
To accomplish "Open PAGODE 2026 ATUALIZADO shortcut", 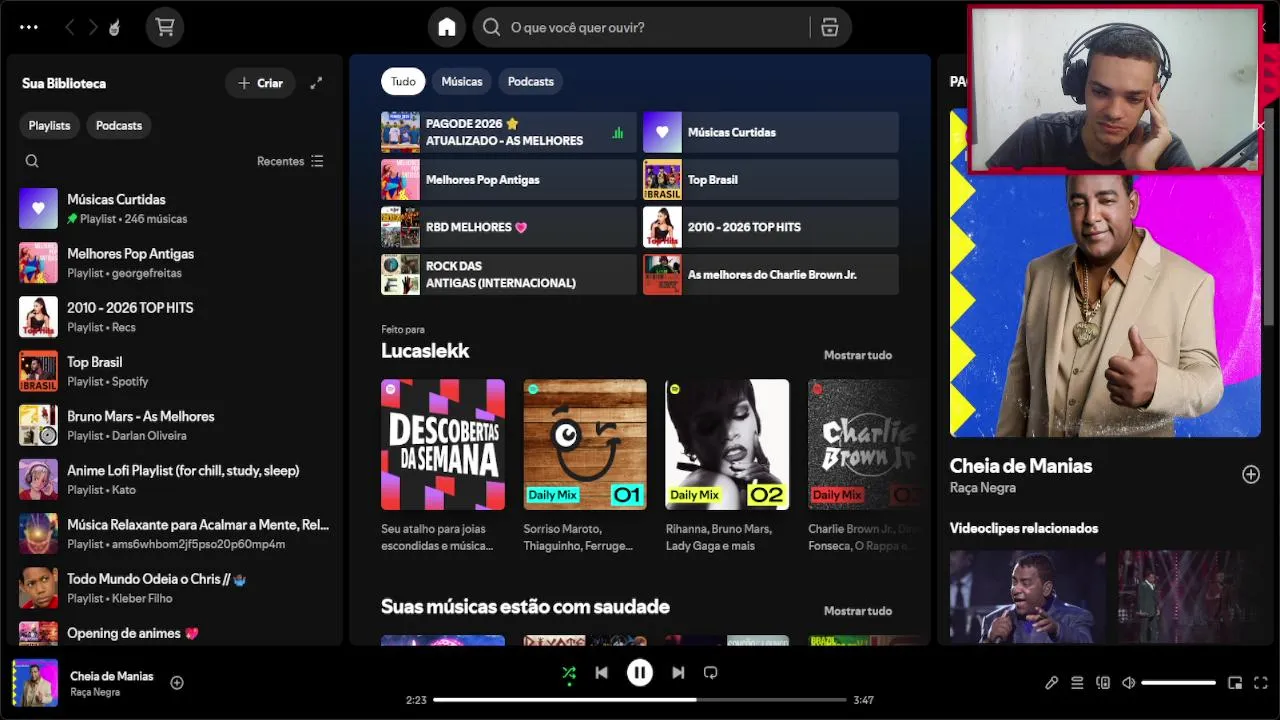I will tap(508, 132).
